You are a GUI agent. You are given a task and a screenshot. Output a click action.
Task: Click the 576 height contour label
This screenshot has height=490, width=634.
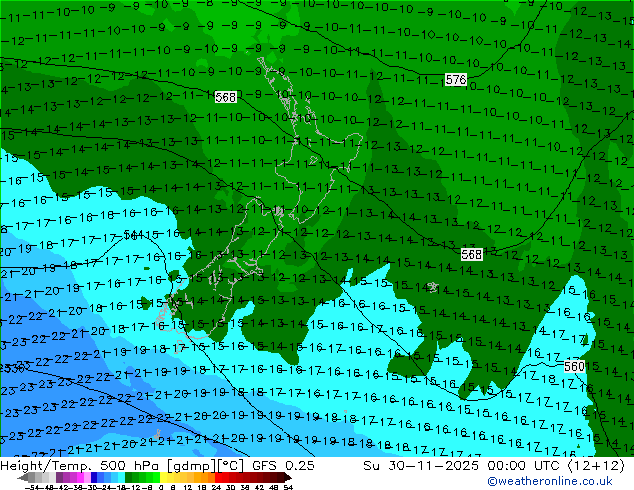pyautogui.click(x=456, y=80)
